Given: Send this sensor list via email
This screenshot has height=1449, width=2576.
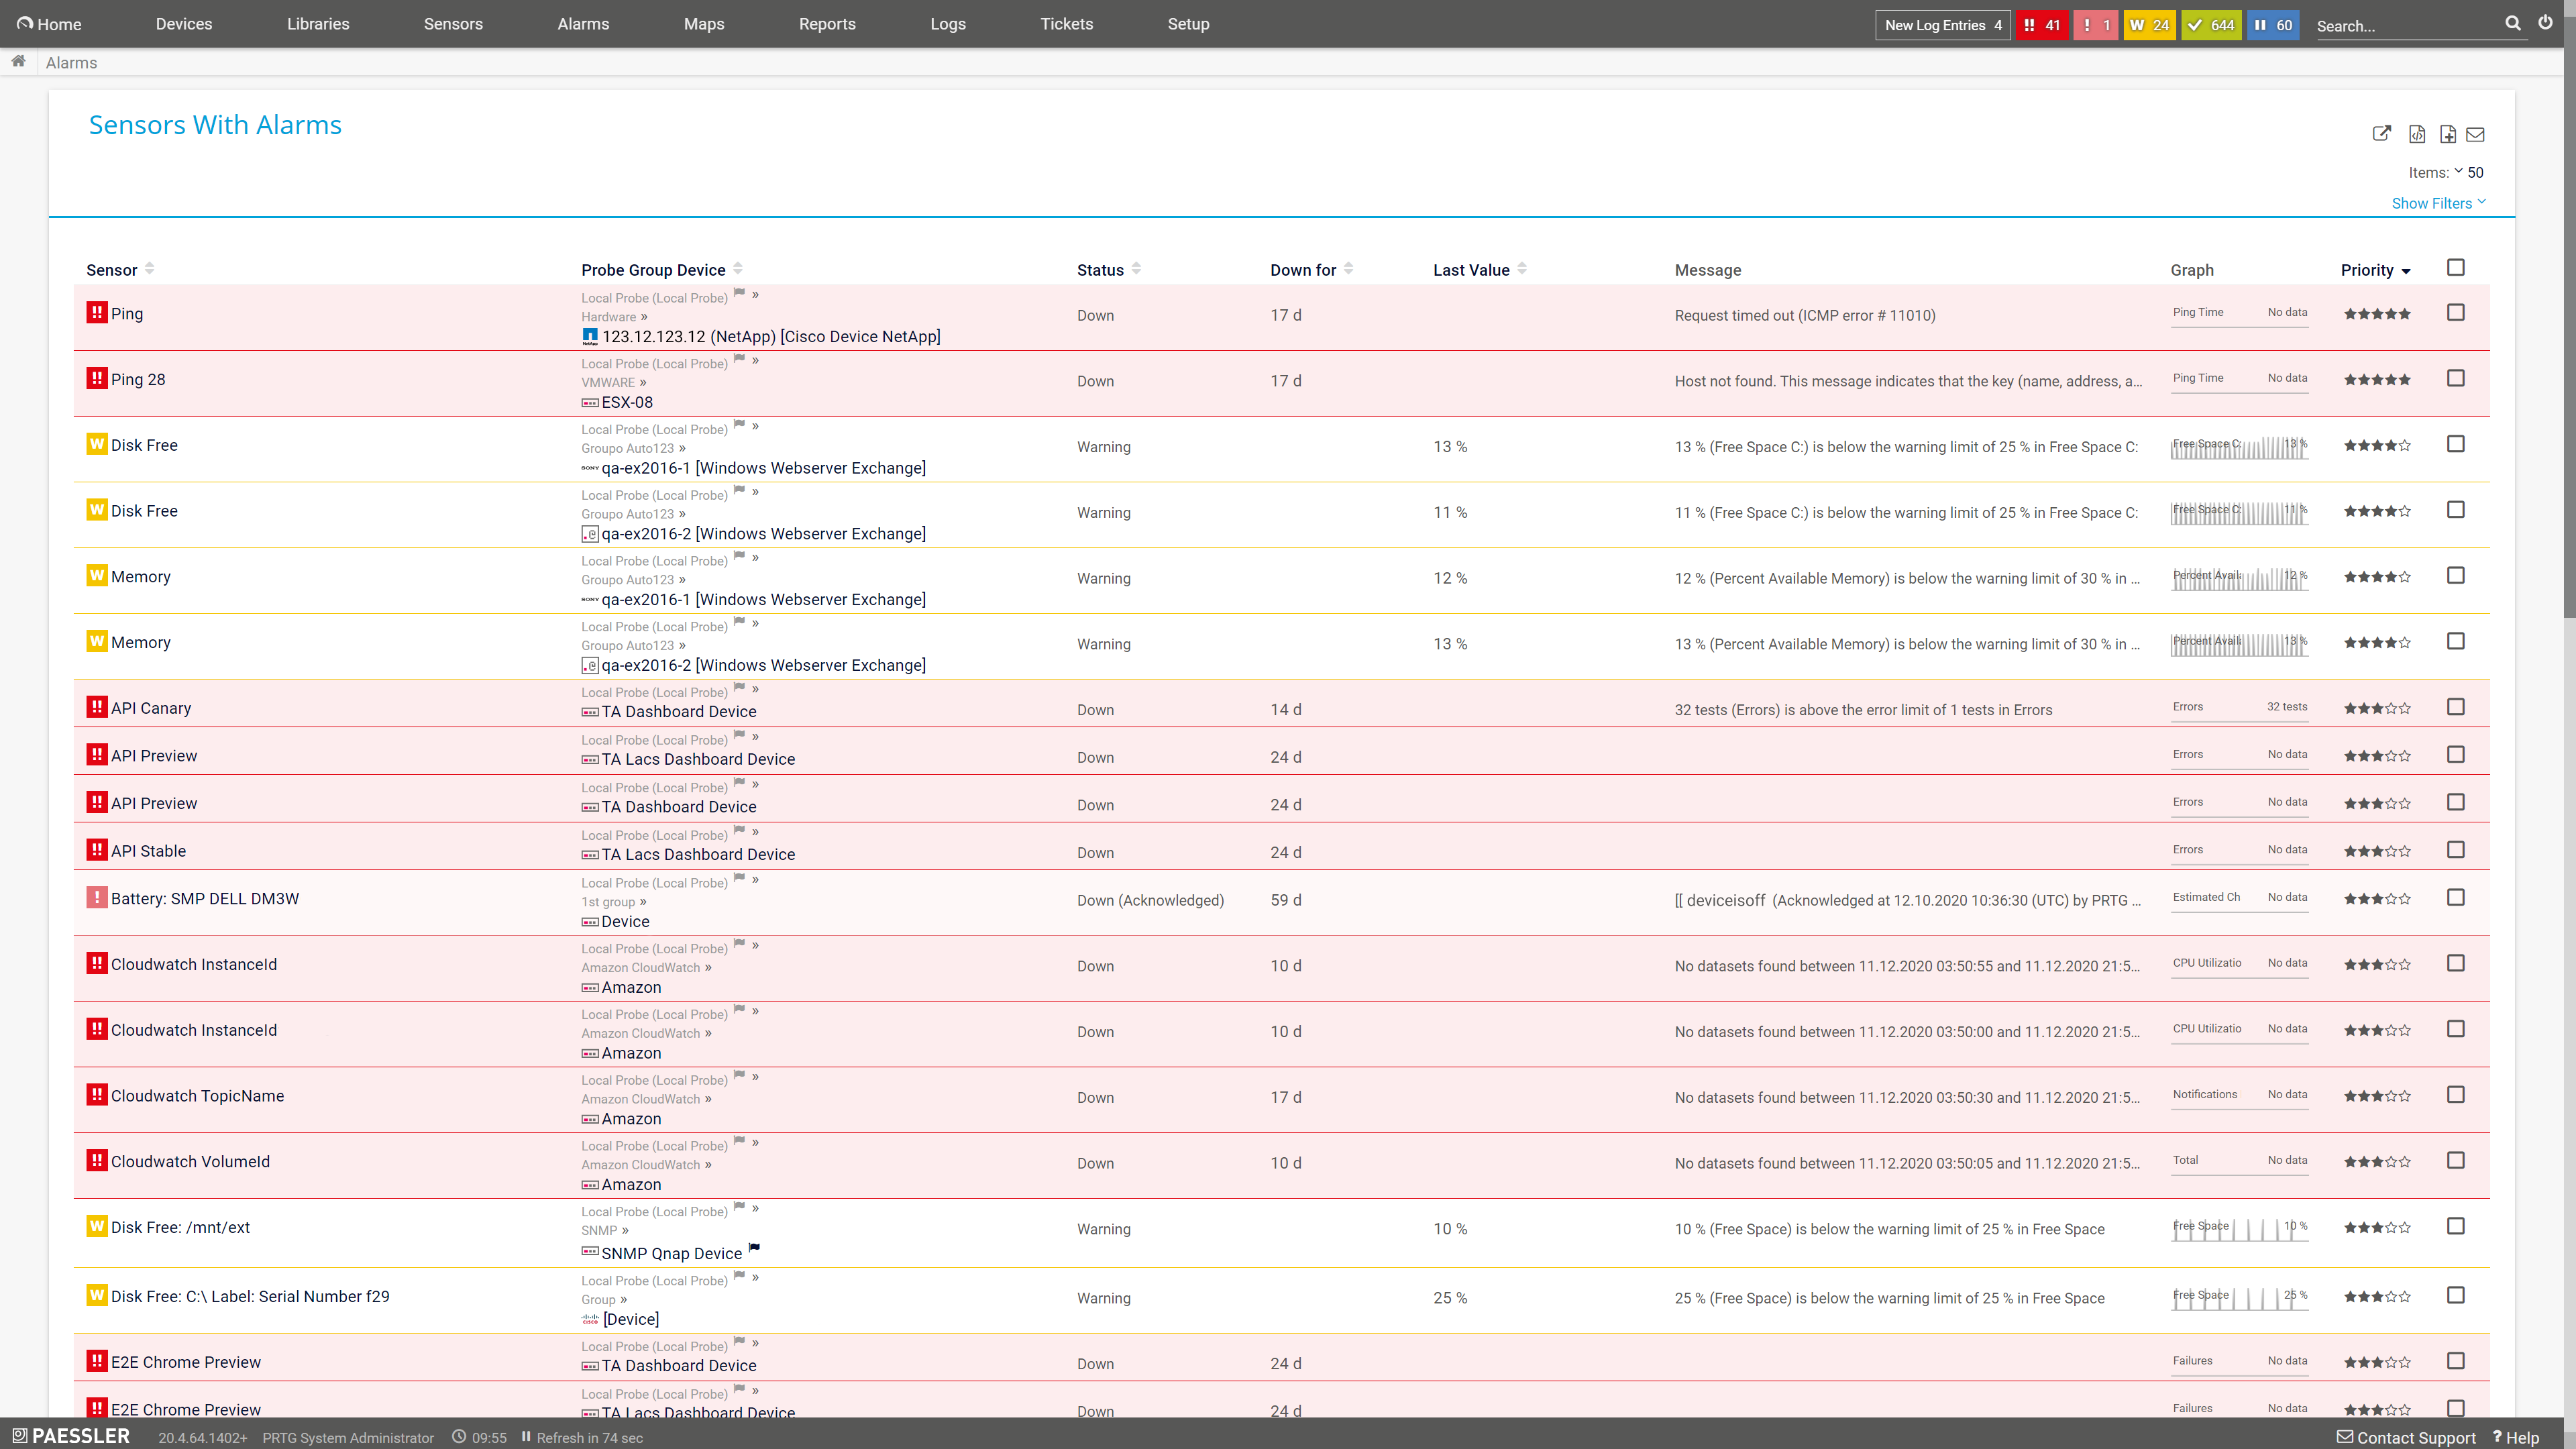Looking at the screenshot, I should tap(2476, 134).
